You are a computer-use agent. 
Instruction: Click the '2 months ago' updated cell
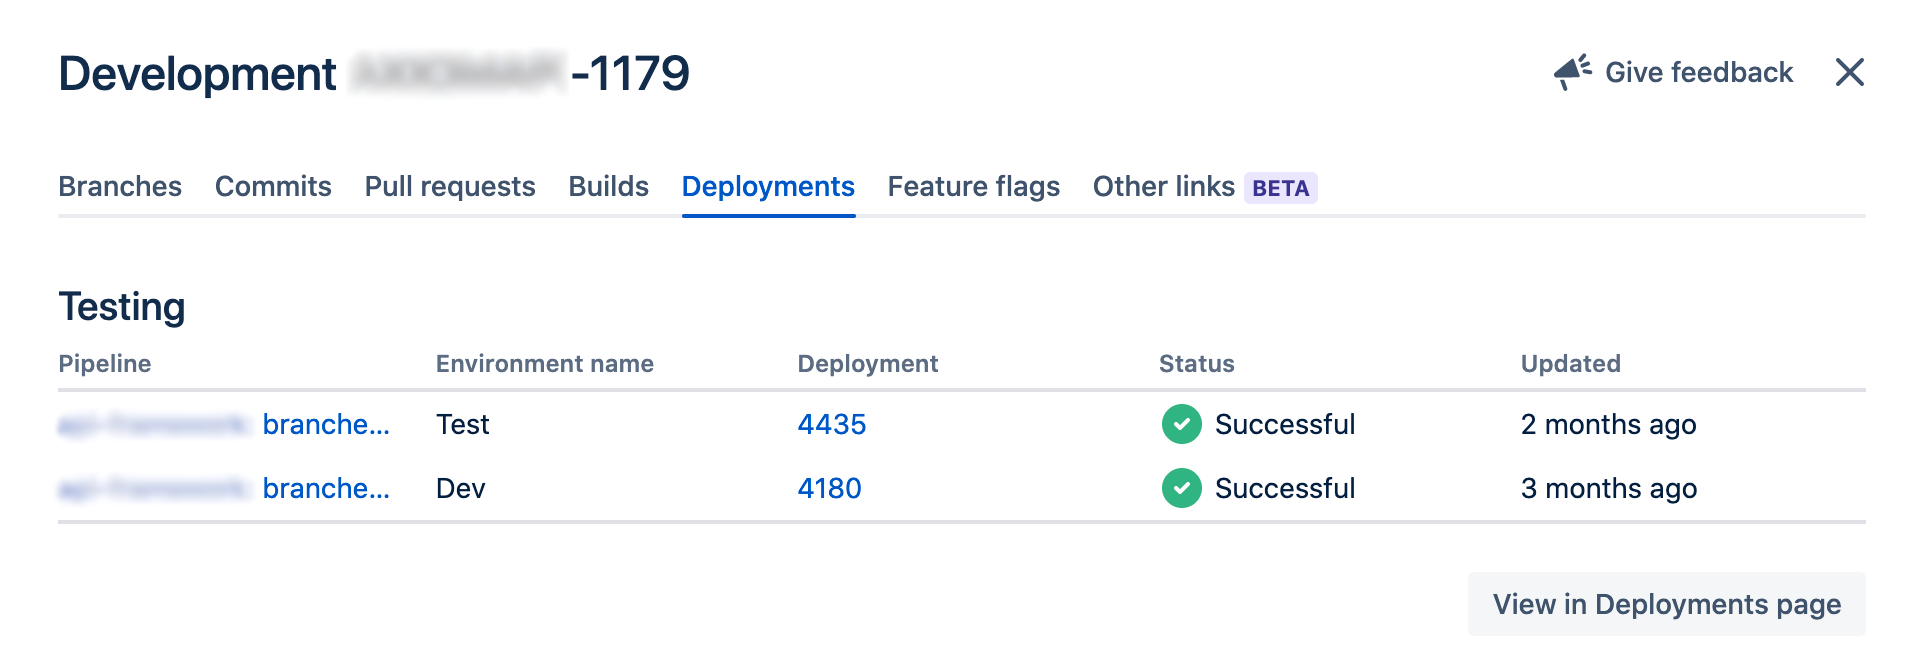[x=1609, y=424]
